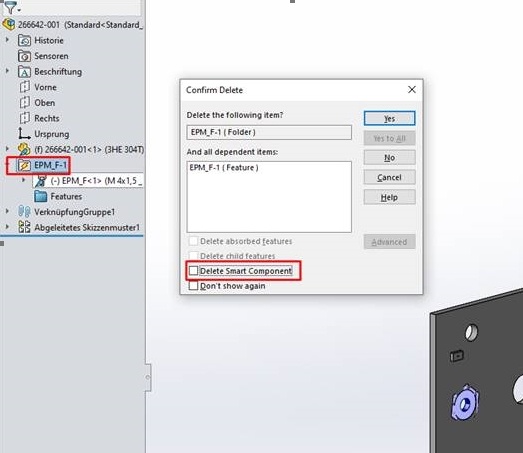Expand the VerknüpfungGruppe1 node
This screenshot has height=453, width=523.
point(7,211)
